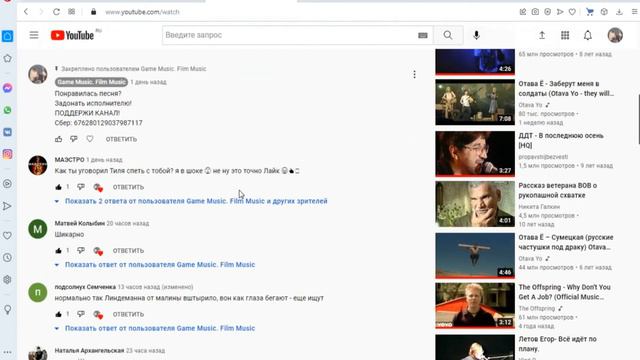
Task: Toggle like on МАЭСТРО's comment
Action: (x=58, y=187)
